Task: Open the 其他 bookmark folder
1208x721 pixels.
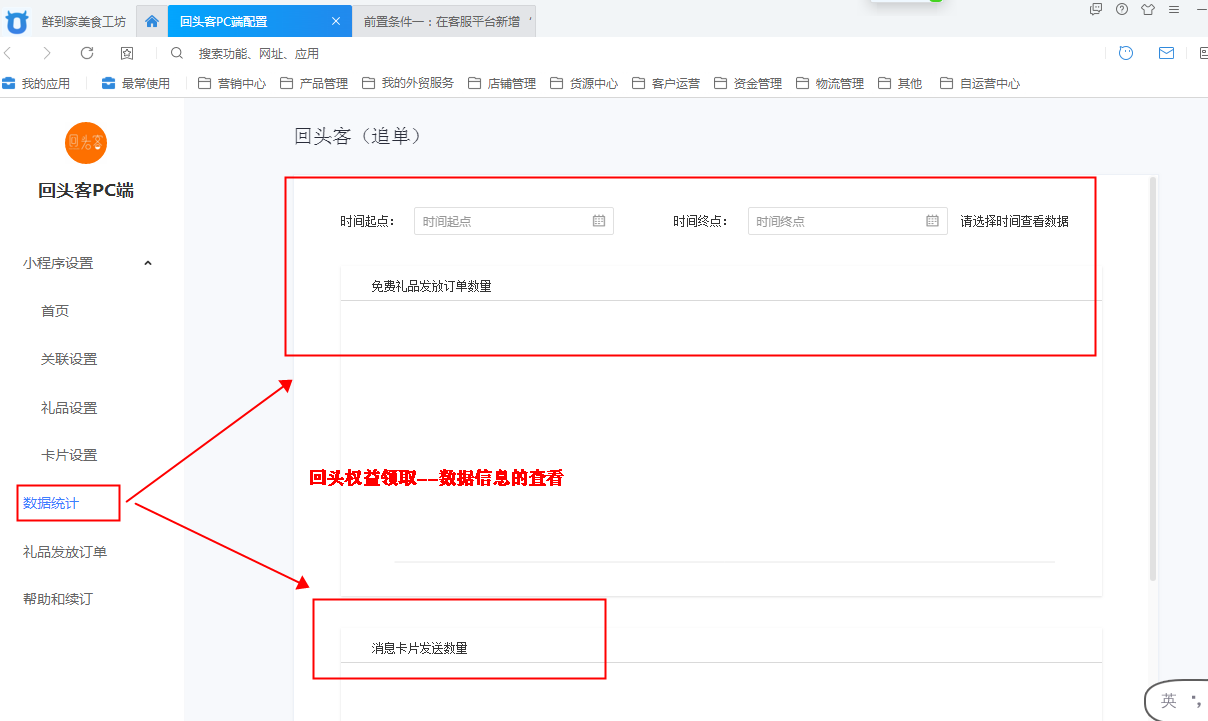Action: coord(900,84)
